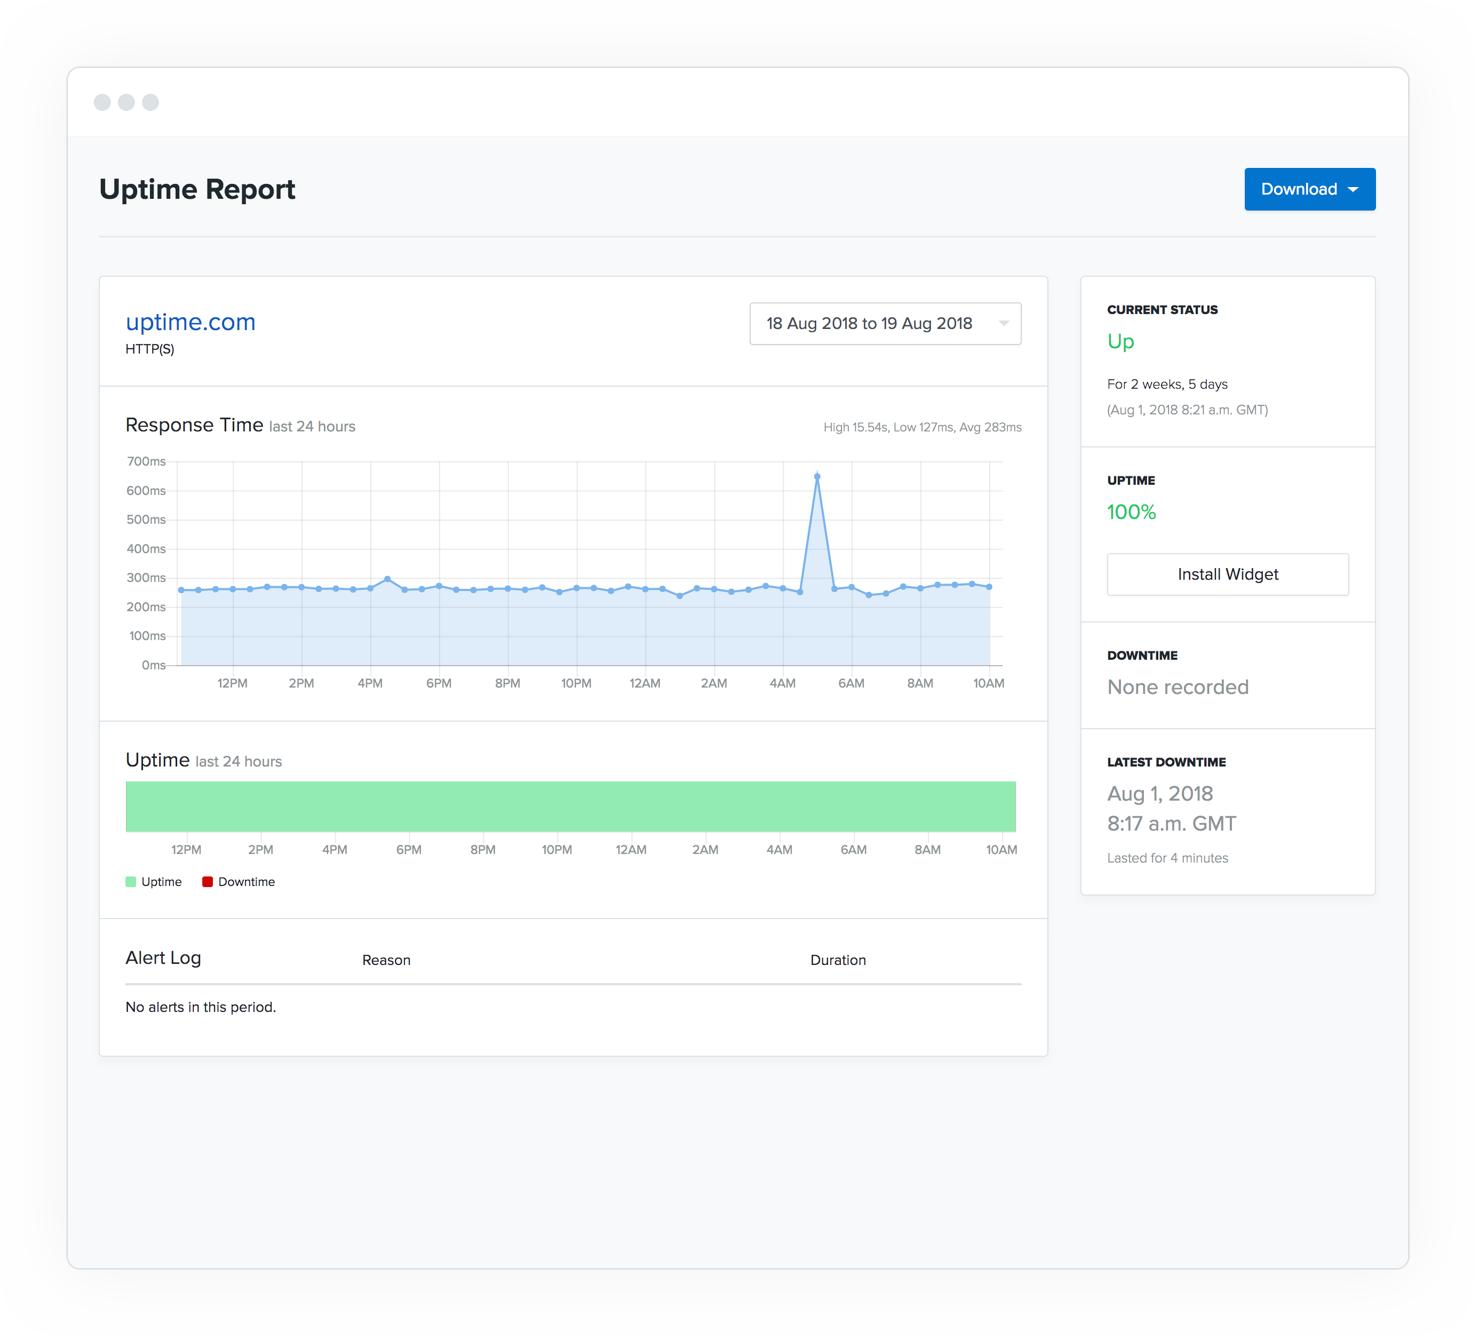Click the 'For 2 weeks, 5 days' text
This screenshot has width=1476, height=1336.
click(1167, 384)
